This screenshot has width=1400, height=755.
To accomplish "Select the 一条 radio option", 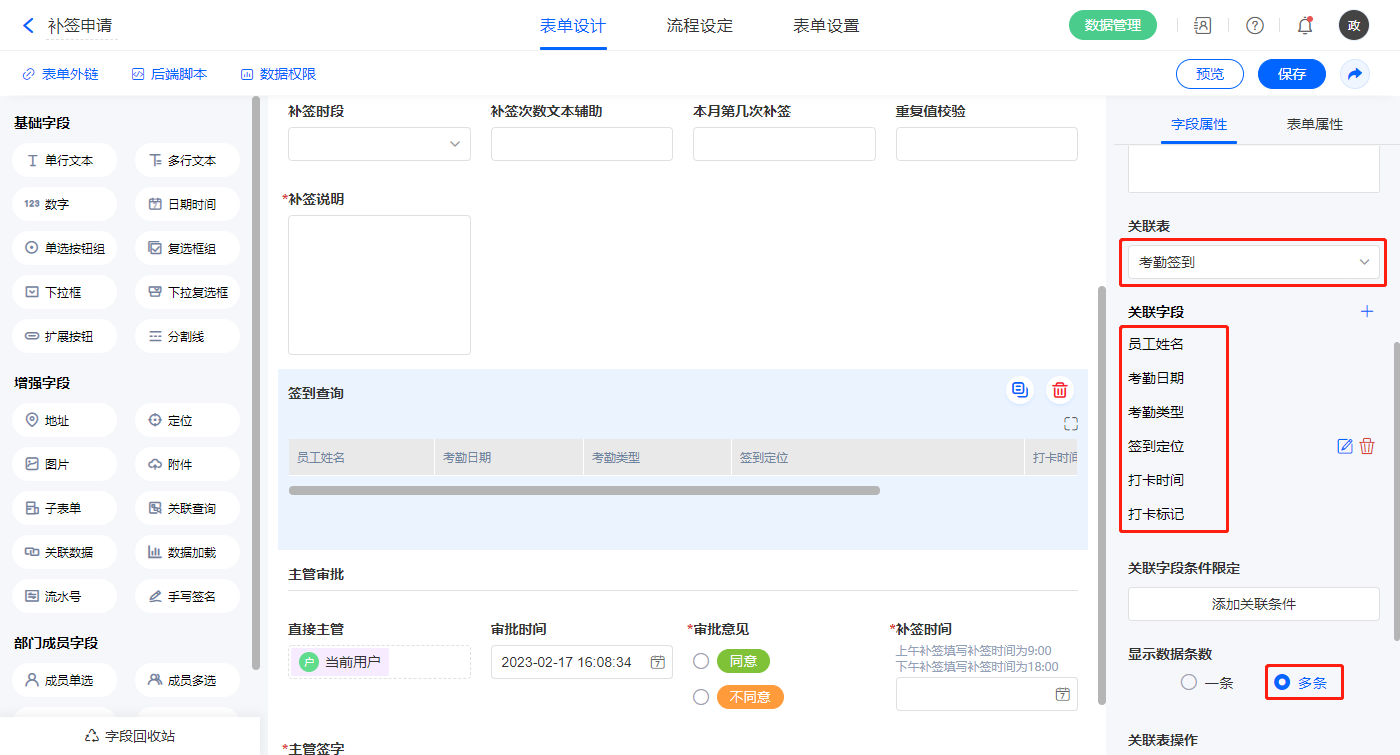I will coord(1189,683).
